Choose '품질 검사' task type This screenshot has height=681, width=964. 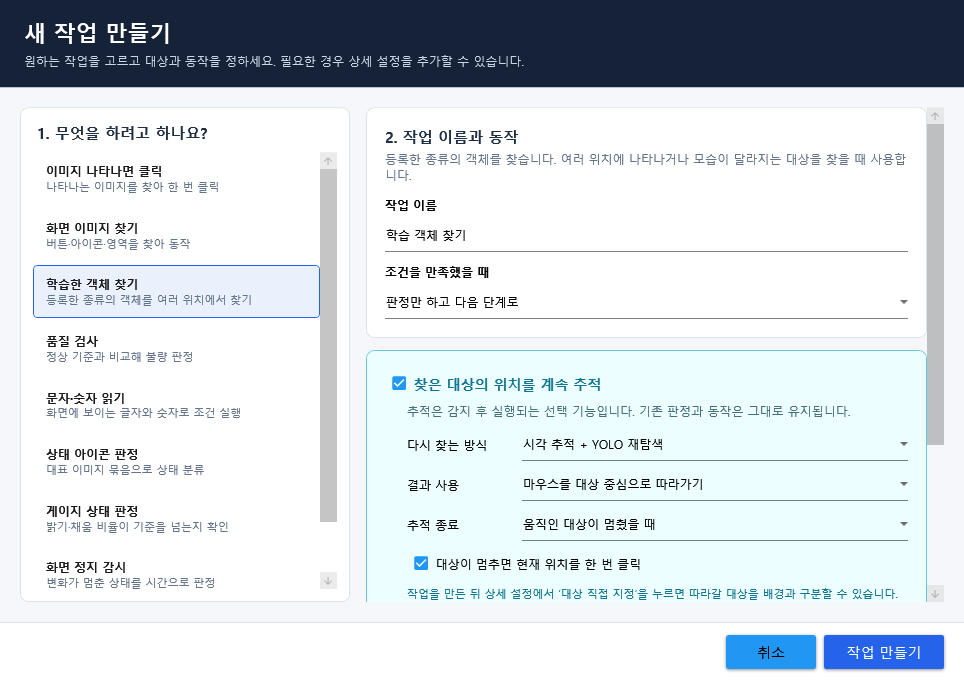(176, 348)
